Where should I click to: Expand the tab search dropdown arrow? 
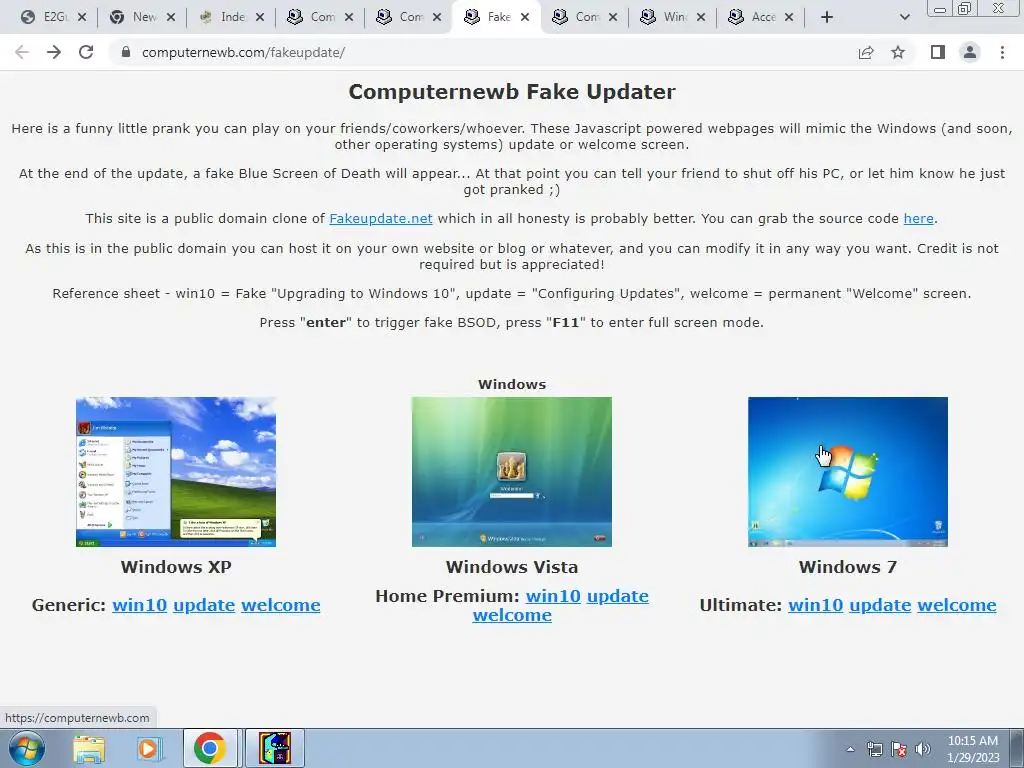(x=904, y=17)
